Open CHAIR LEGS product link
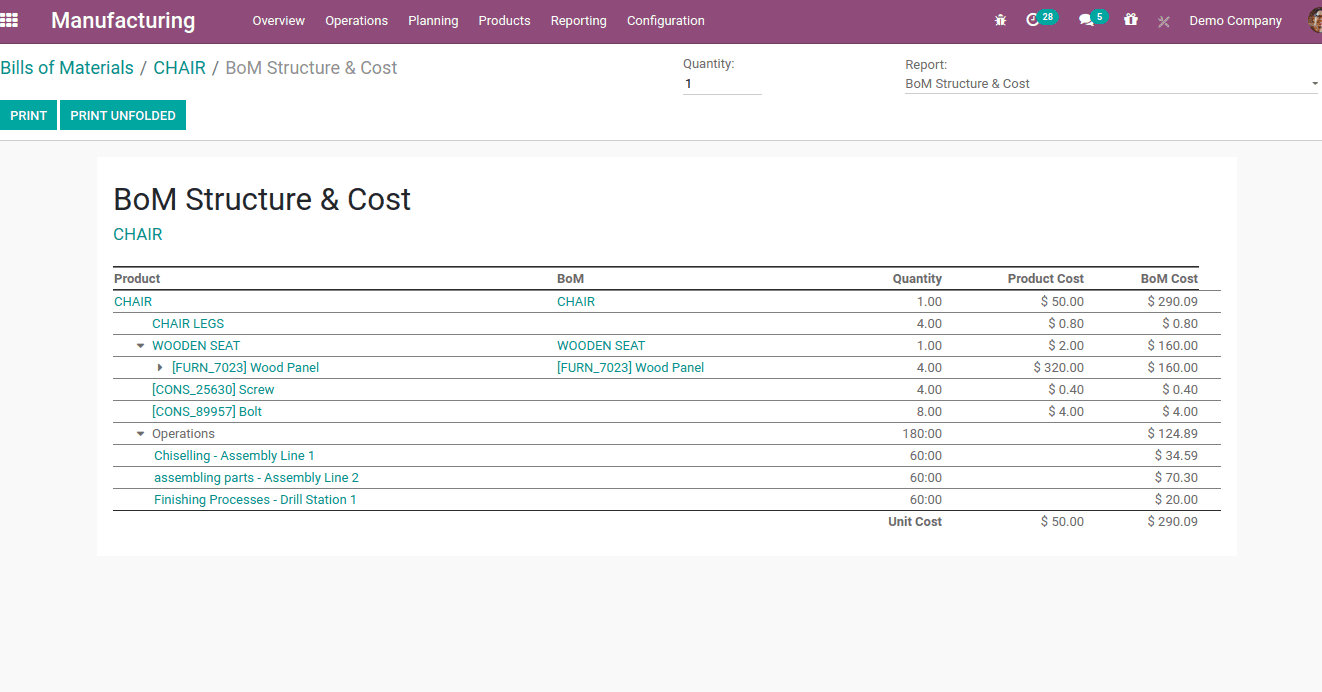Viewport: 1322px width, 692px height. pos(188,324)
